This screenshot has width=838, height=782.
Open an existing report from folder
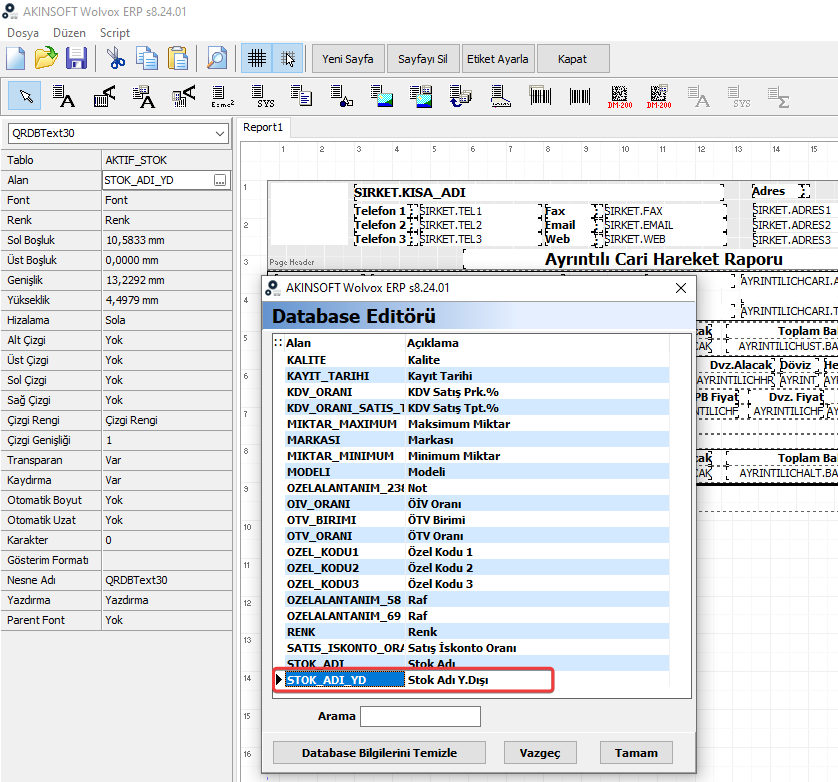pyautogui.click(x=46, y=58)
